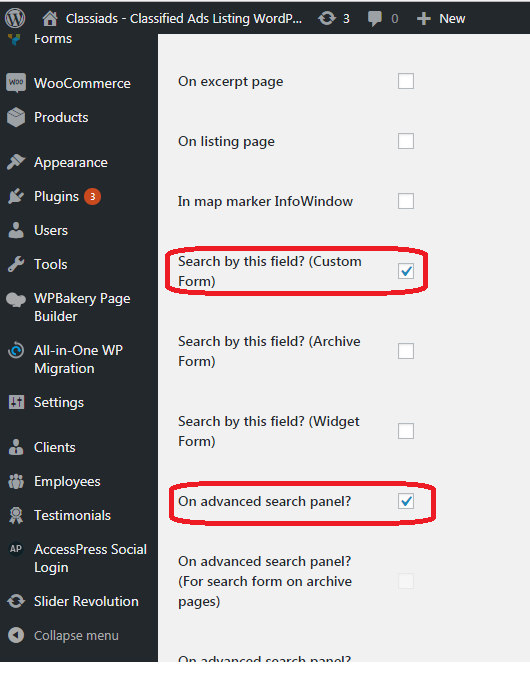Open the site home icon

tap(50, 18)
